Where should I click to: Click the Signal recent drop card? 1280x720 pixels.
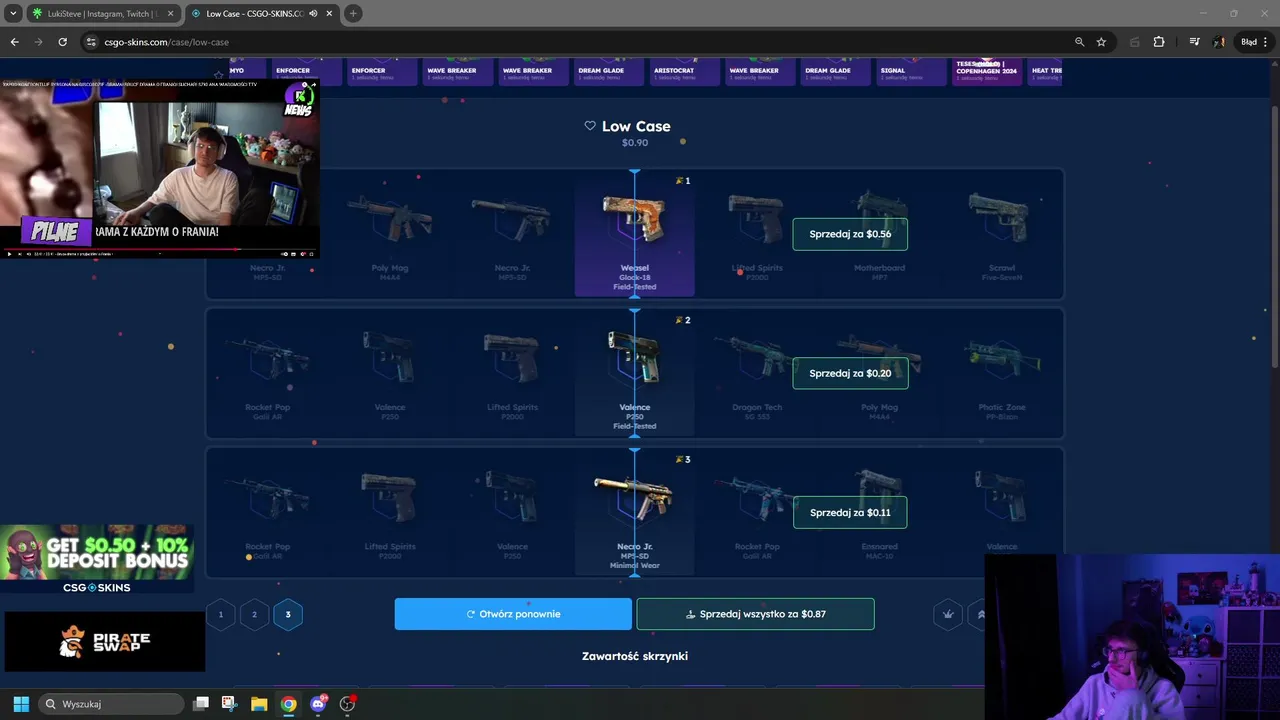coord(911,72)
